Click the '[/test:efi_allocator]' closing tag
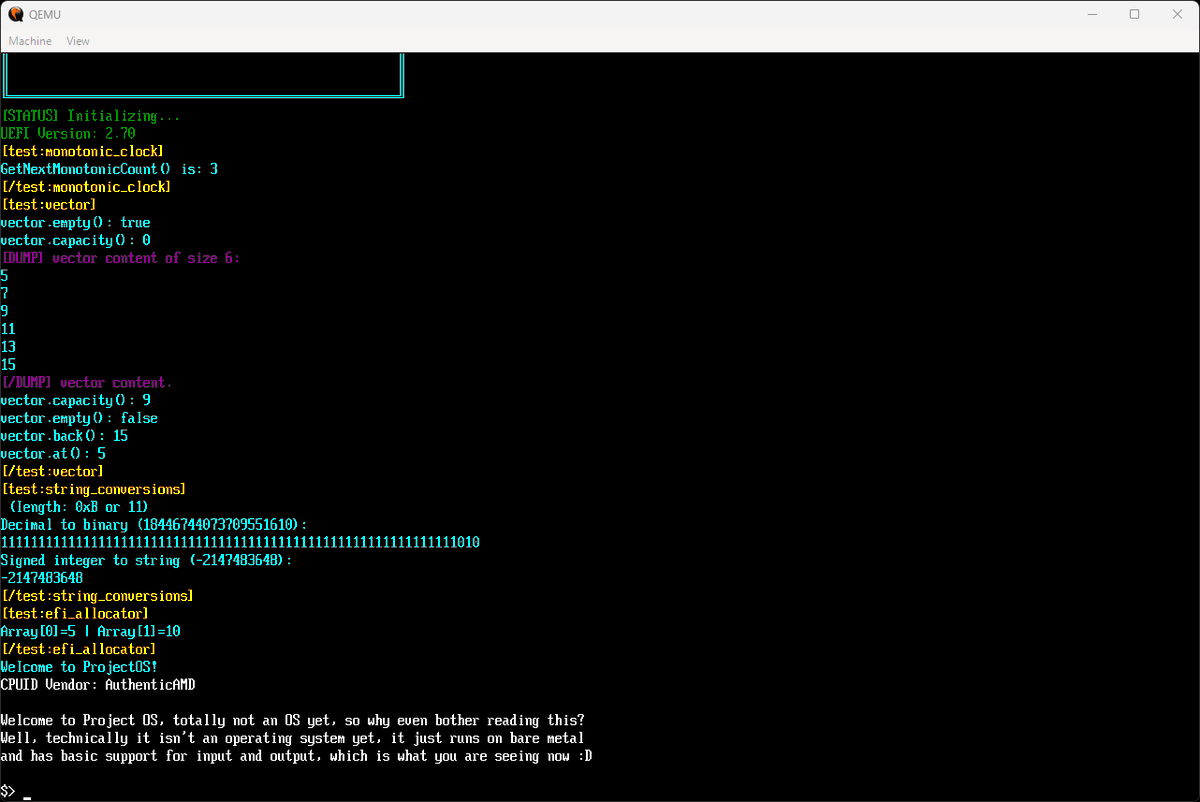This screenshot has width=1200, height=802. [79, 650]
